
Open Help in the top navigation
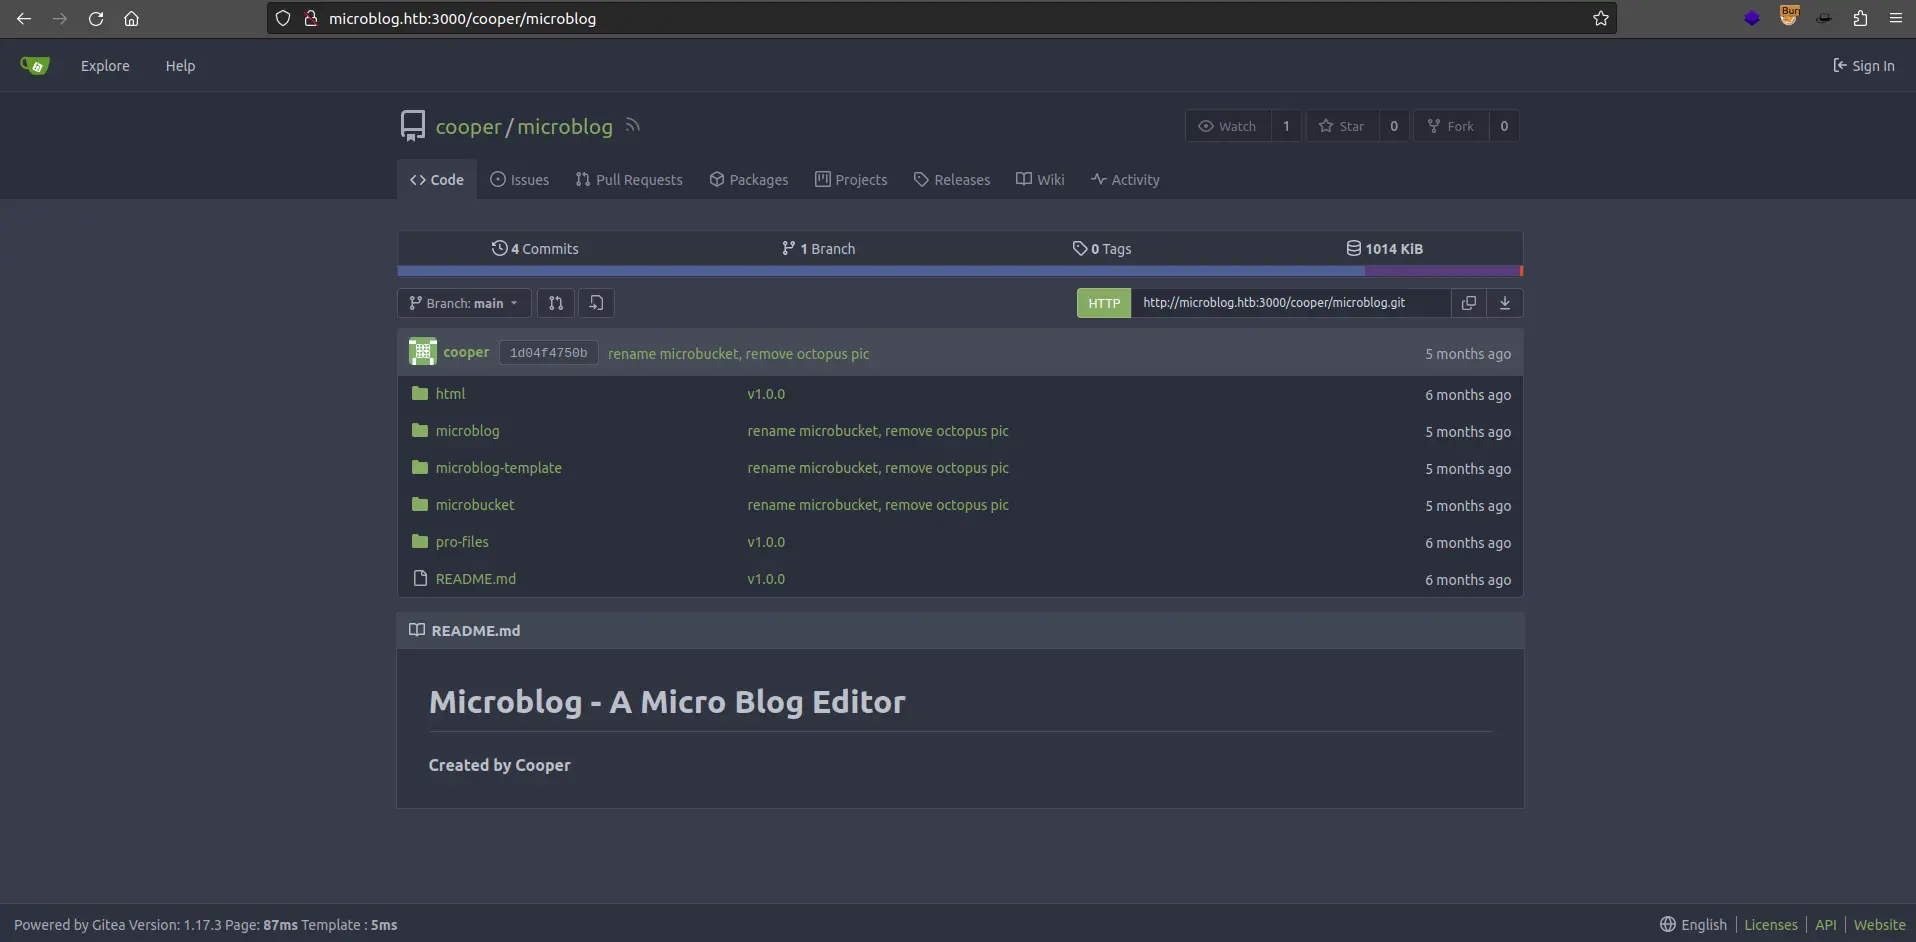click(x=180, y=66)
